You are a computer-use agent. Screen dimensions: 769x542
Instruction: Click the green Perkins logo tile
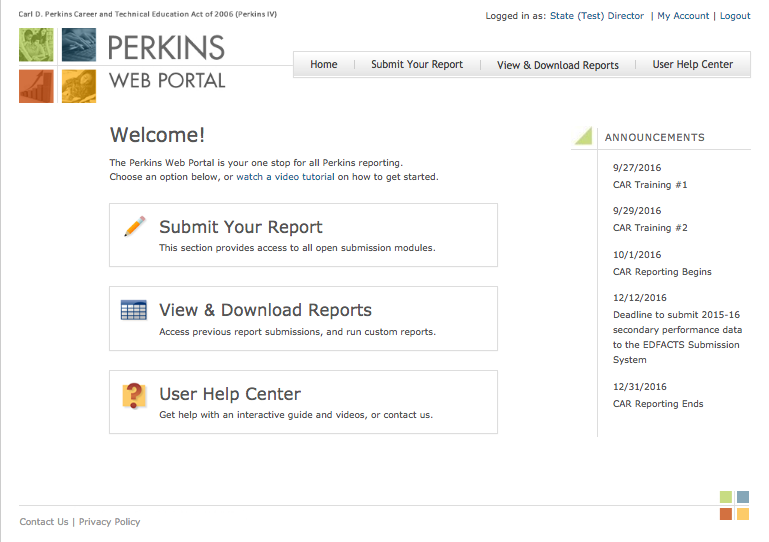click(x=36, y=45)
